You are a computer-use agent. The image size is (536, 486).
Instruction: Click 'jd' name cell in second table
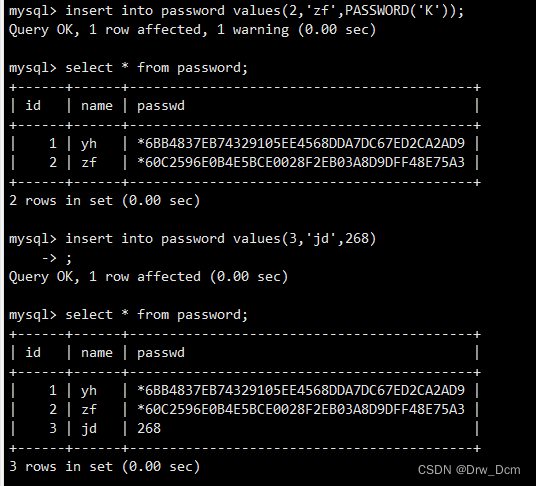pyautogui.click(x=89, y=429)
